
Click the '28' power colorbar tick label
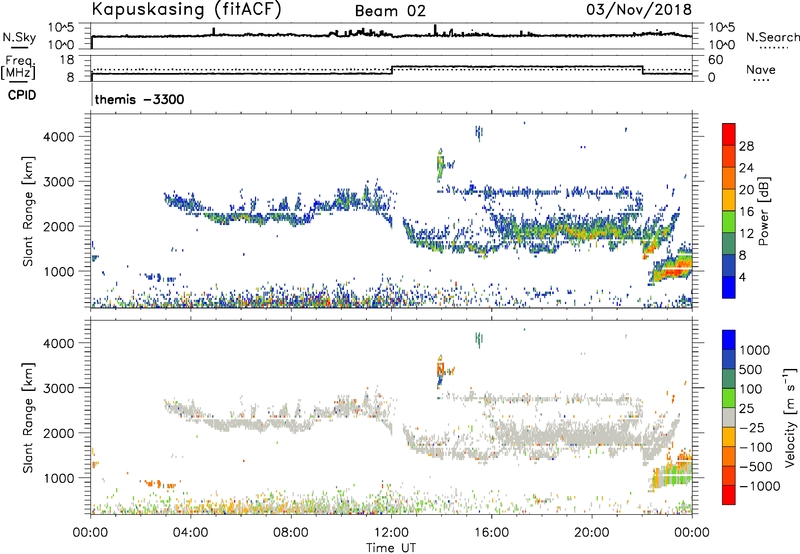point(746,146)
